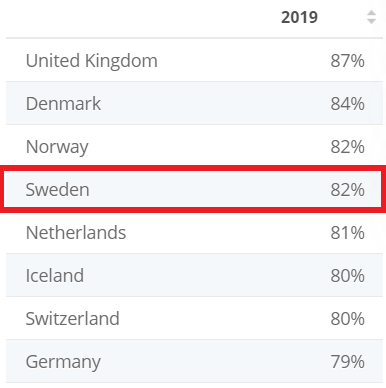Select the Norway row

[194, 146]
